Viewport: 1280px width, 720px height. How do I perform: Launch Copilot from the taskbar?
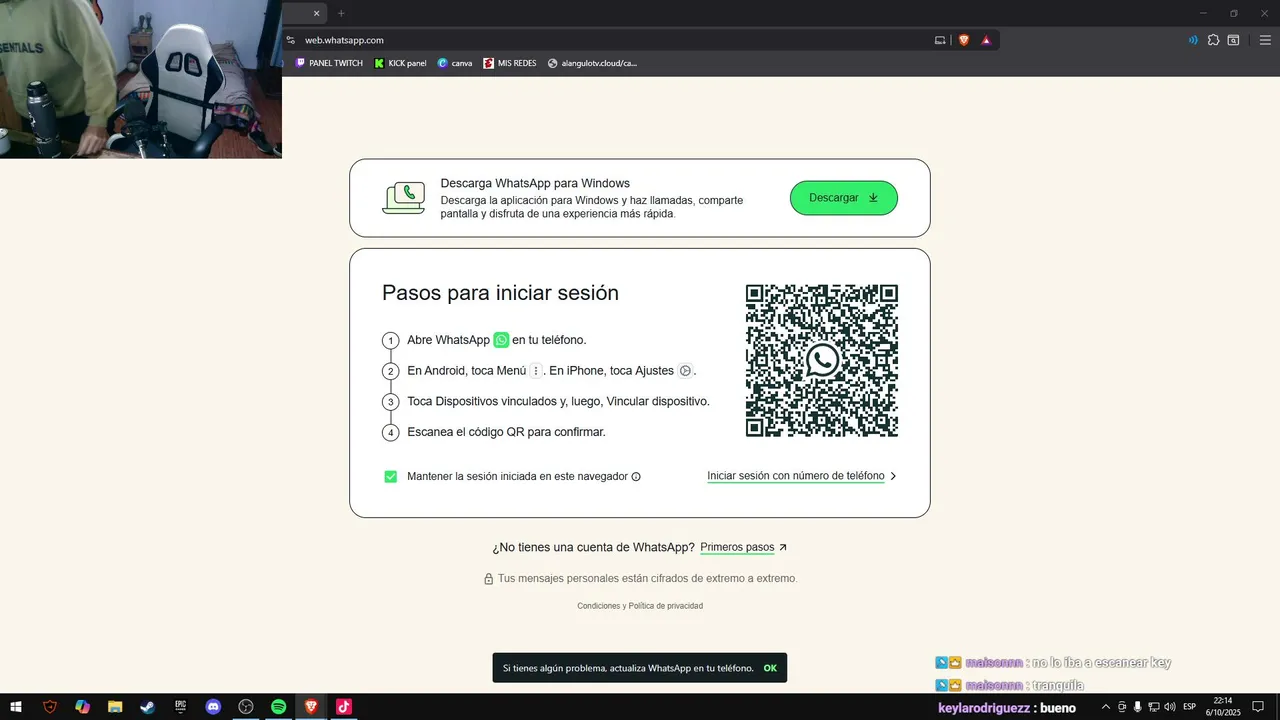coord(82,707)
